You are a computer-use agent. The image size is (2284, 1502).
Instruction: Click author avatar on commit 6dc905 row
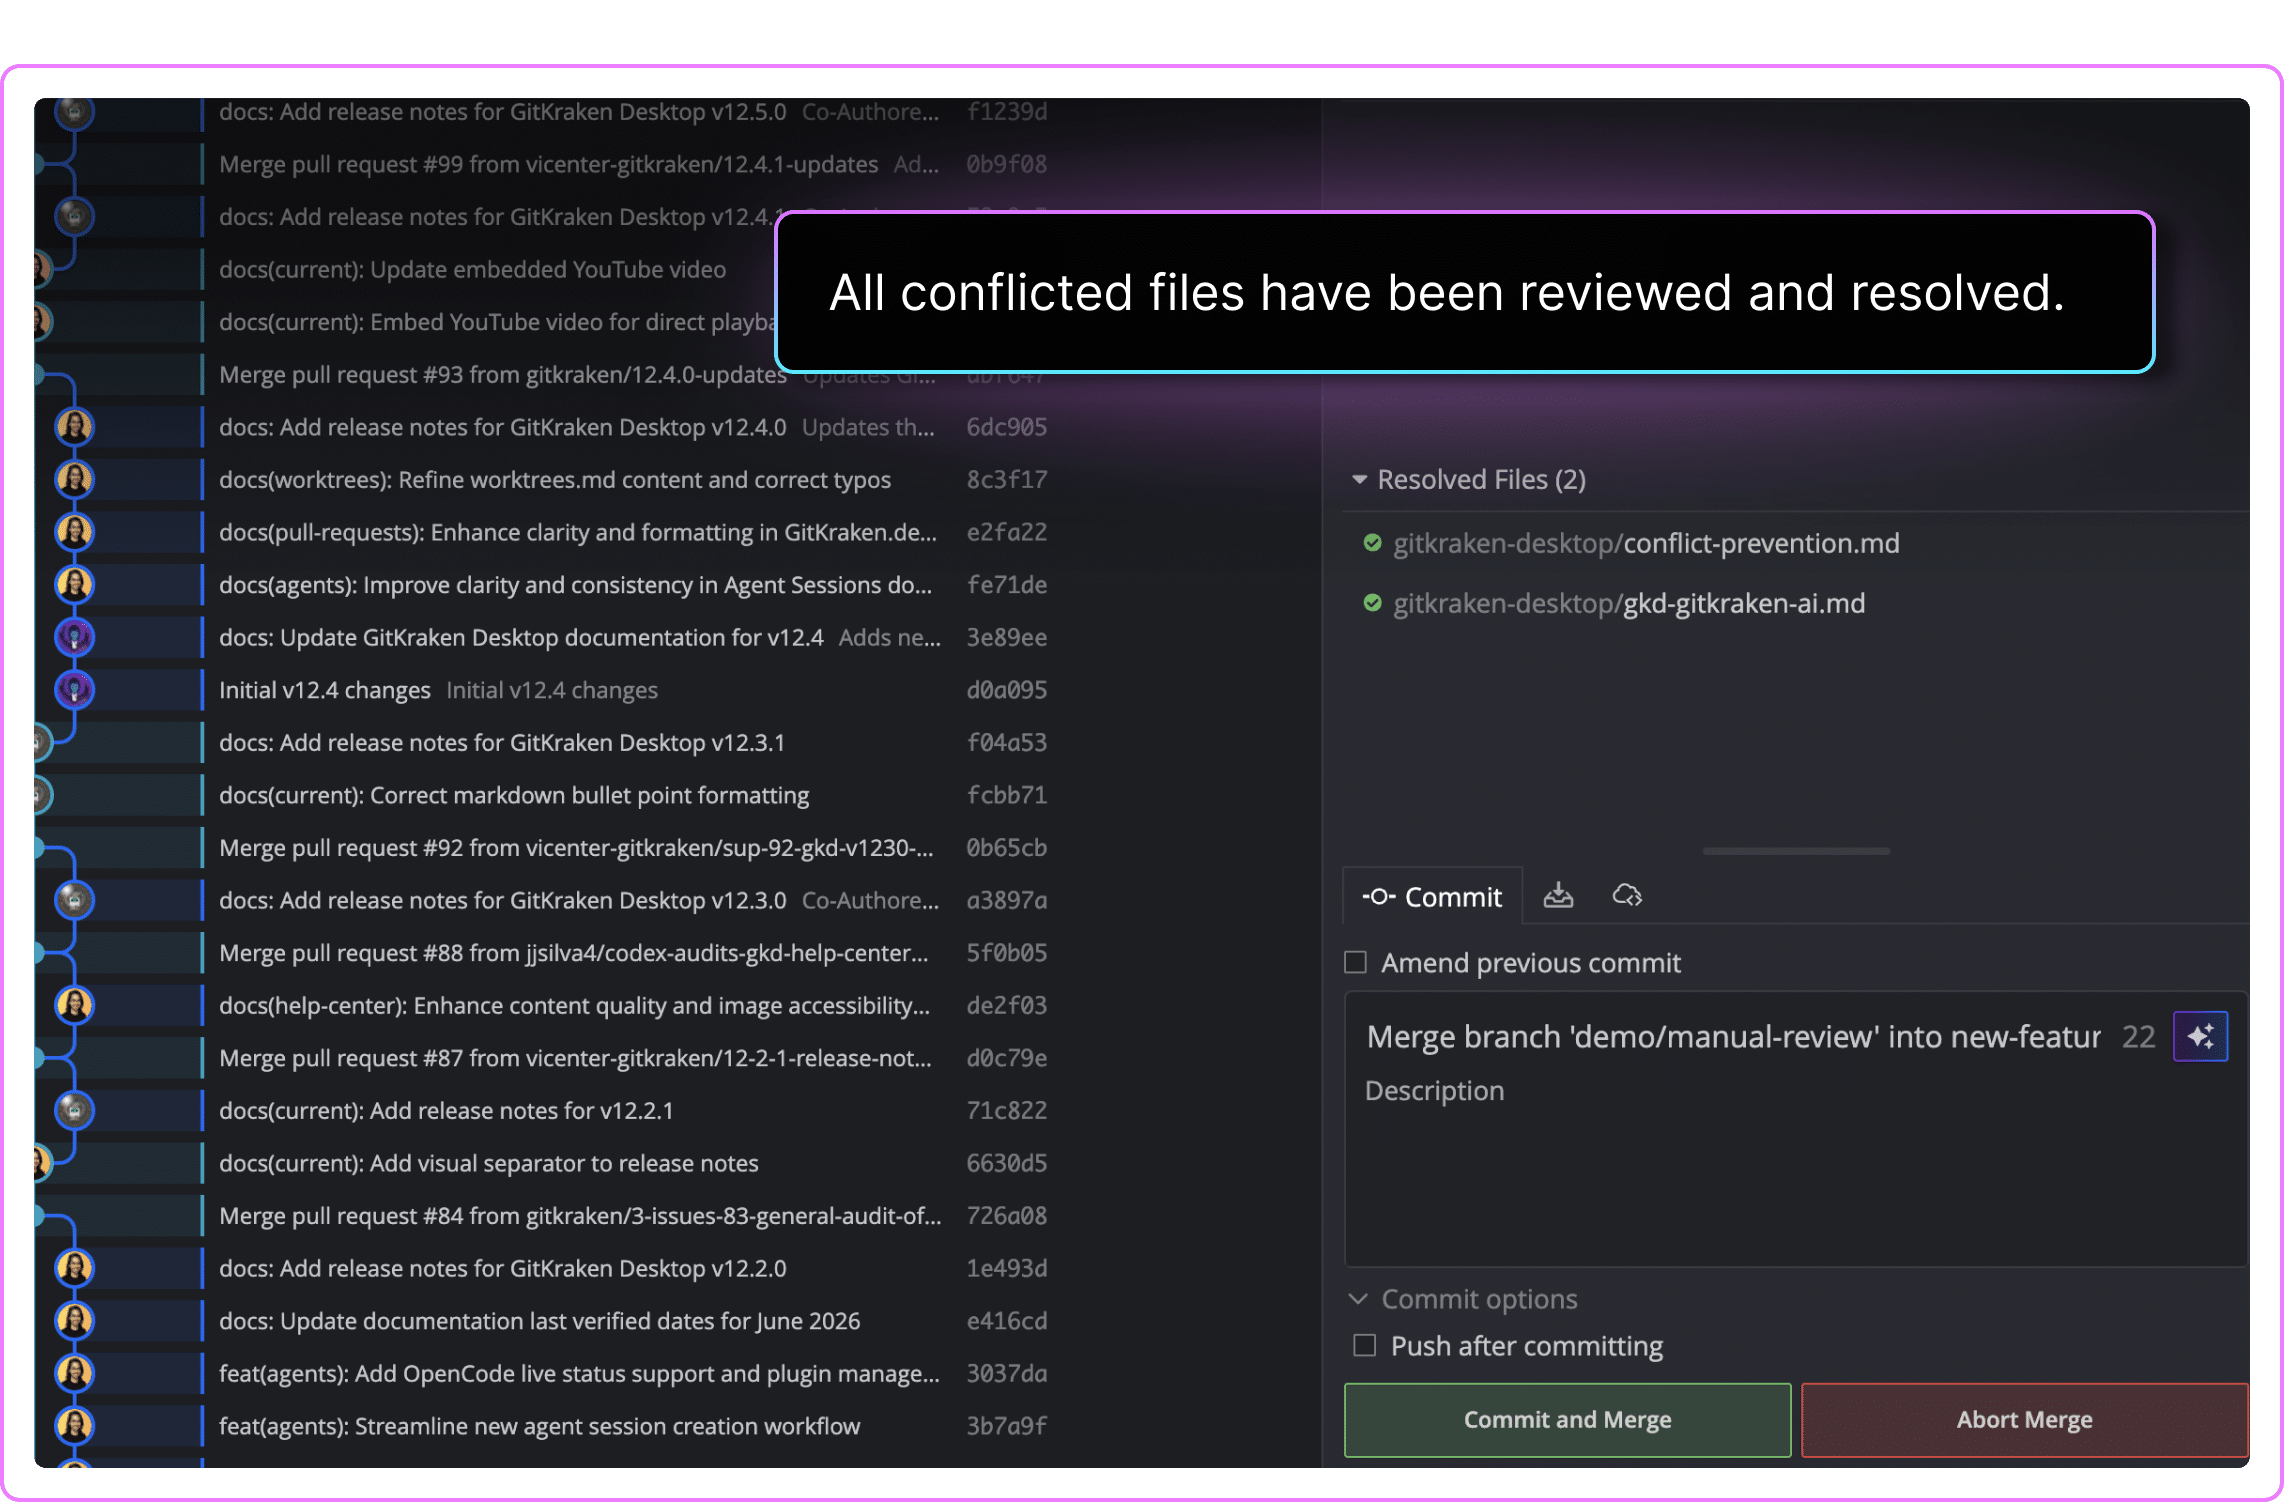pyautogui.click(x=74, y=427)
